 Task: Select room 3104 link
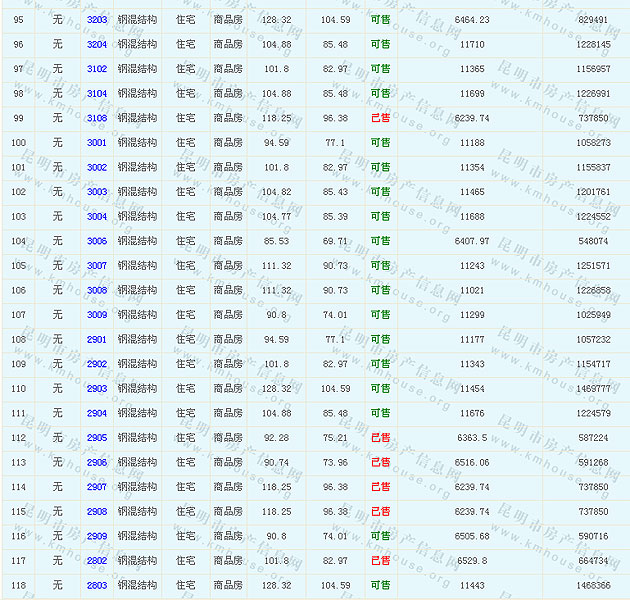coord(97,94)
